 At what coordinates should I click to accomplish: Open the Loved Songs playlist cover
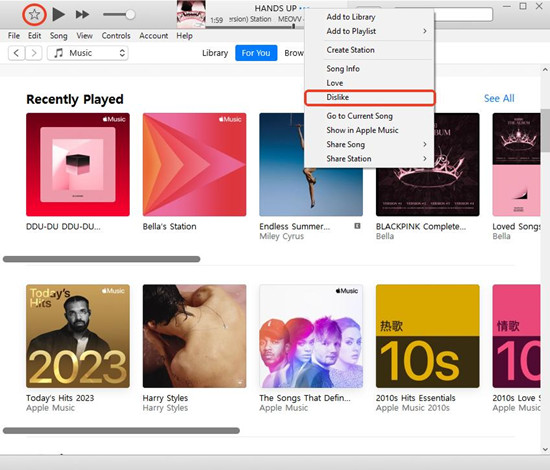click(x=516, y=164)
